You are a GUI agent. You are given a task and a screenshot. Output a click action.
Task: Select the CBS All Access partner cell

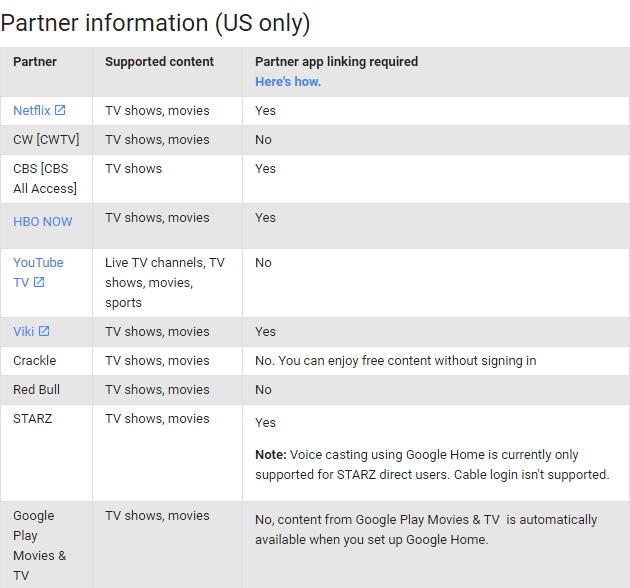coord(44,178)
